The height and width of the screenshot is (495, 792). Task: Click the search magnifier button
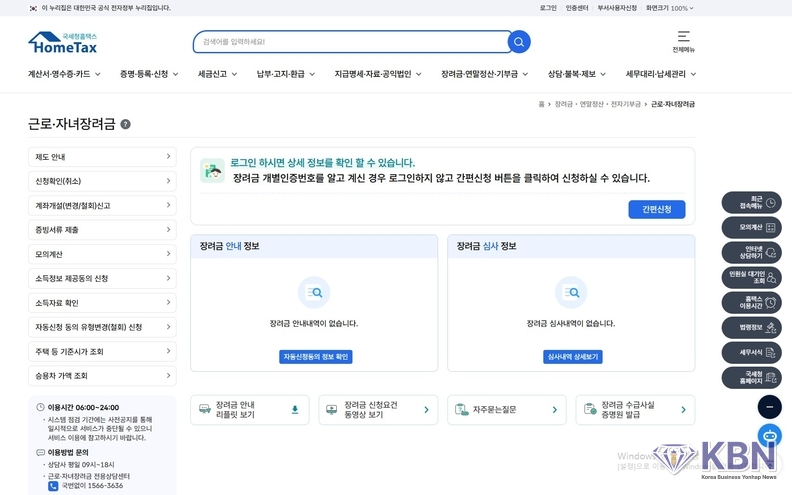(x=518, y=42)
